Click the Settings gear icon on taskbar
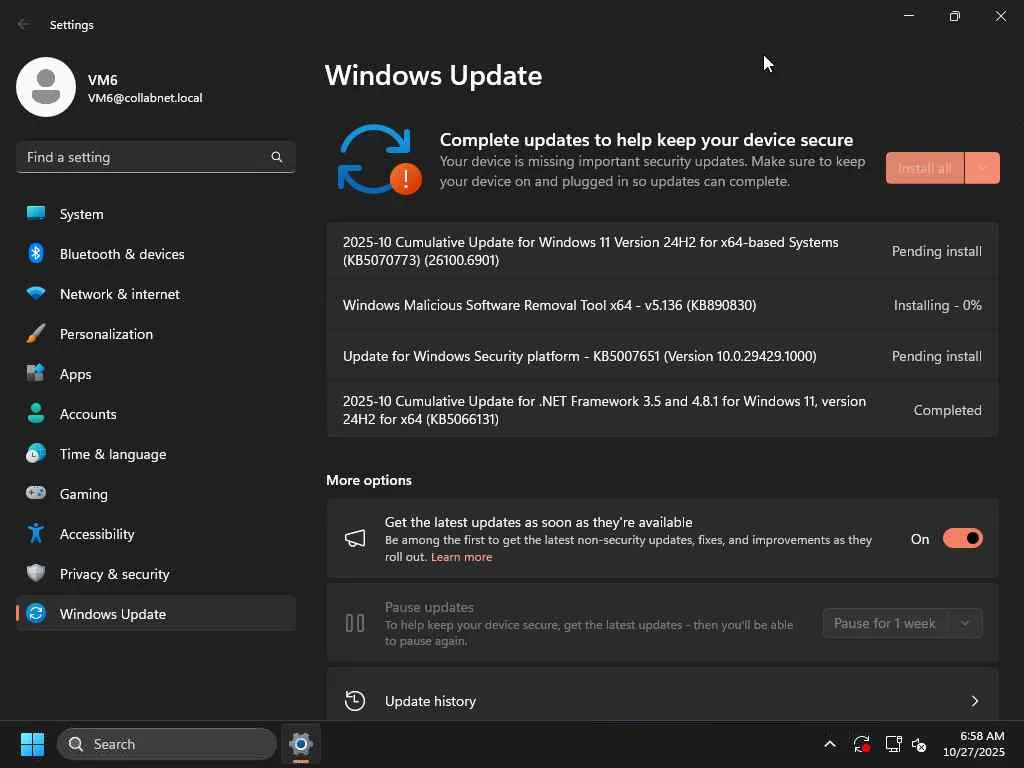This screenshot has height=768, width=1024. [301, 744]
